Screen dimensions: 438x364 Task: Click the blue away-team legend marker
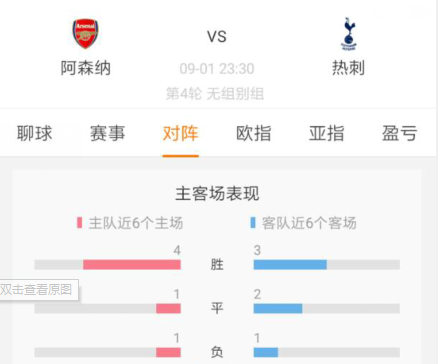[x=253, y=223]
